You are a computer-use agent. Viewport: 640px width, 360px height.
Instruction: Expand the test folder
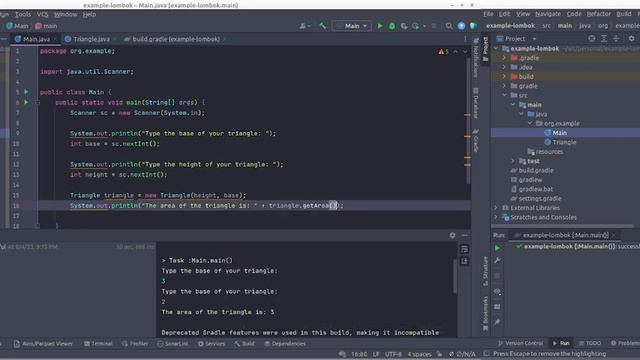tap(513, 161)
